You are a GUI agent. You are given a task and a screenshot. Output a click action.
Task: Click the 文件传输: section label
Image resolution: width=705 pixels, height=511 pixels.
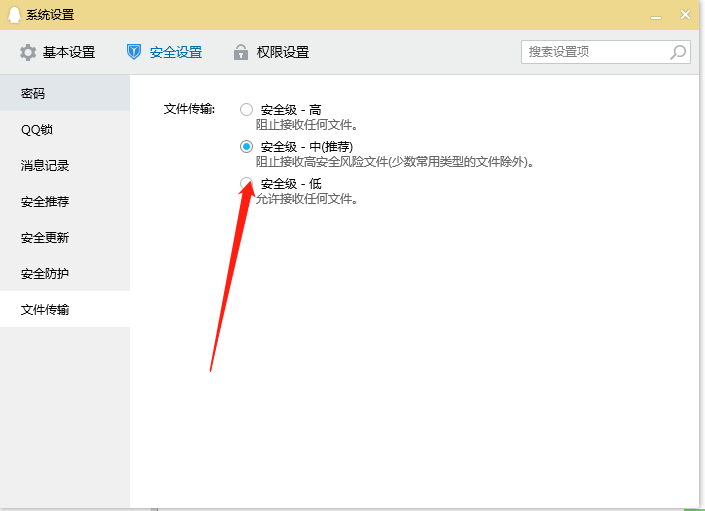point(189,109)
